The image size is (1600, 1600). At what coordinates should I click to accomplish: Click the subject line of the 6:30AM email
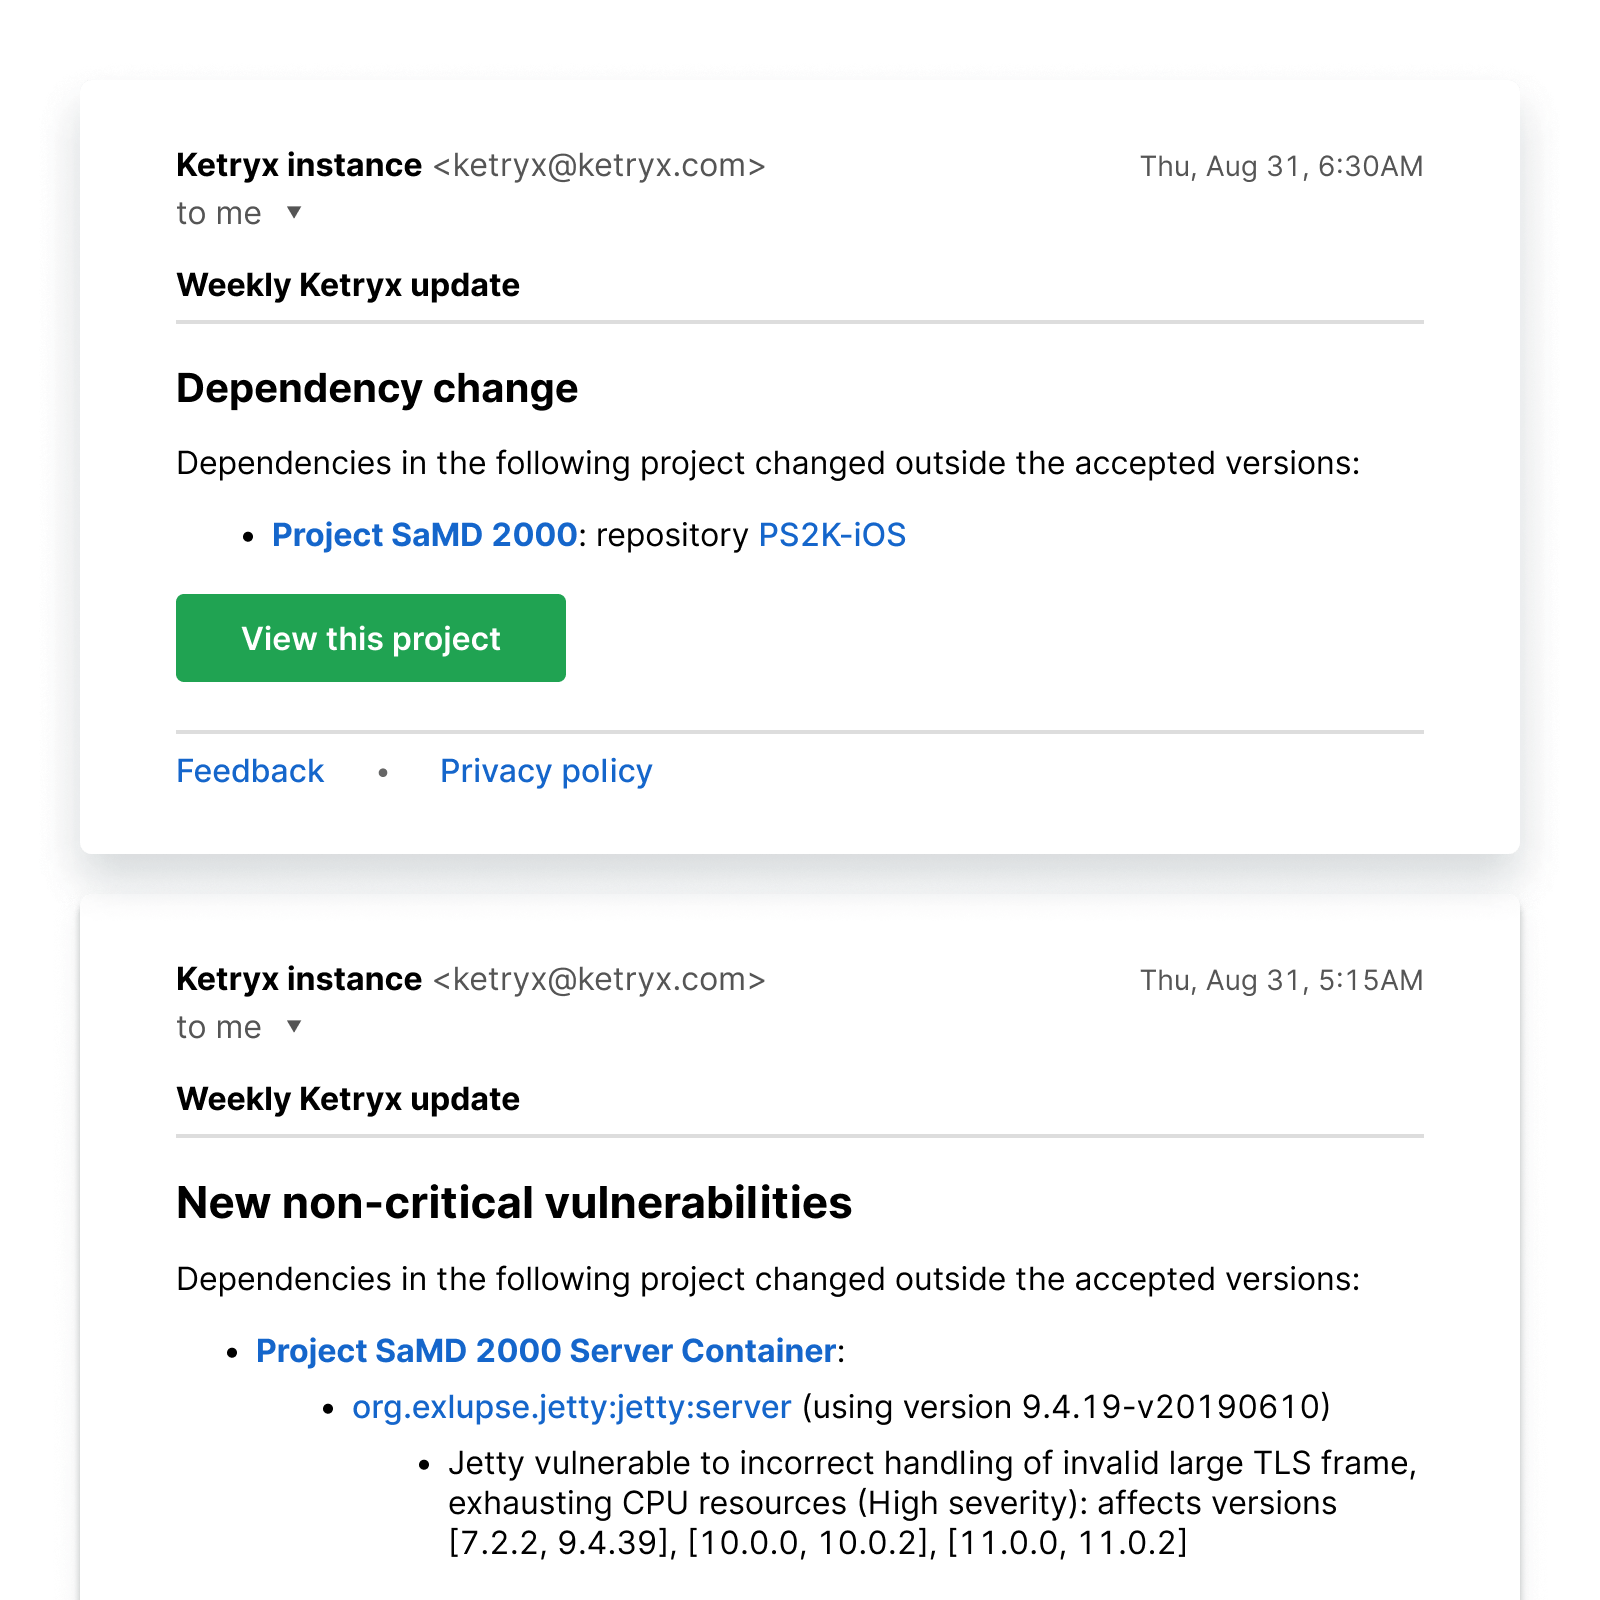(x=348, y=285)
